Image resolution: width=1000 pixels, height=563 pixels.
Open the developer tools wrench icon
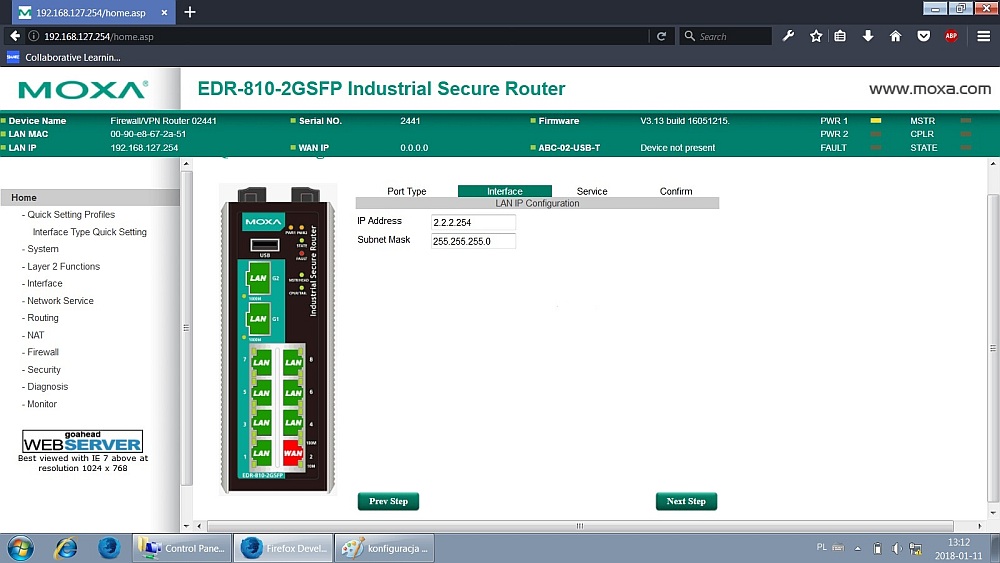tap(788, 36)
